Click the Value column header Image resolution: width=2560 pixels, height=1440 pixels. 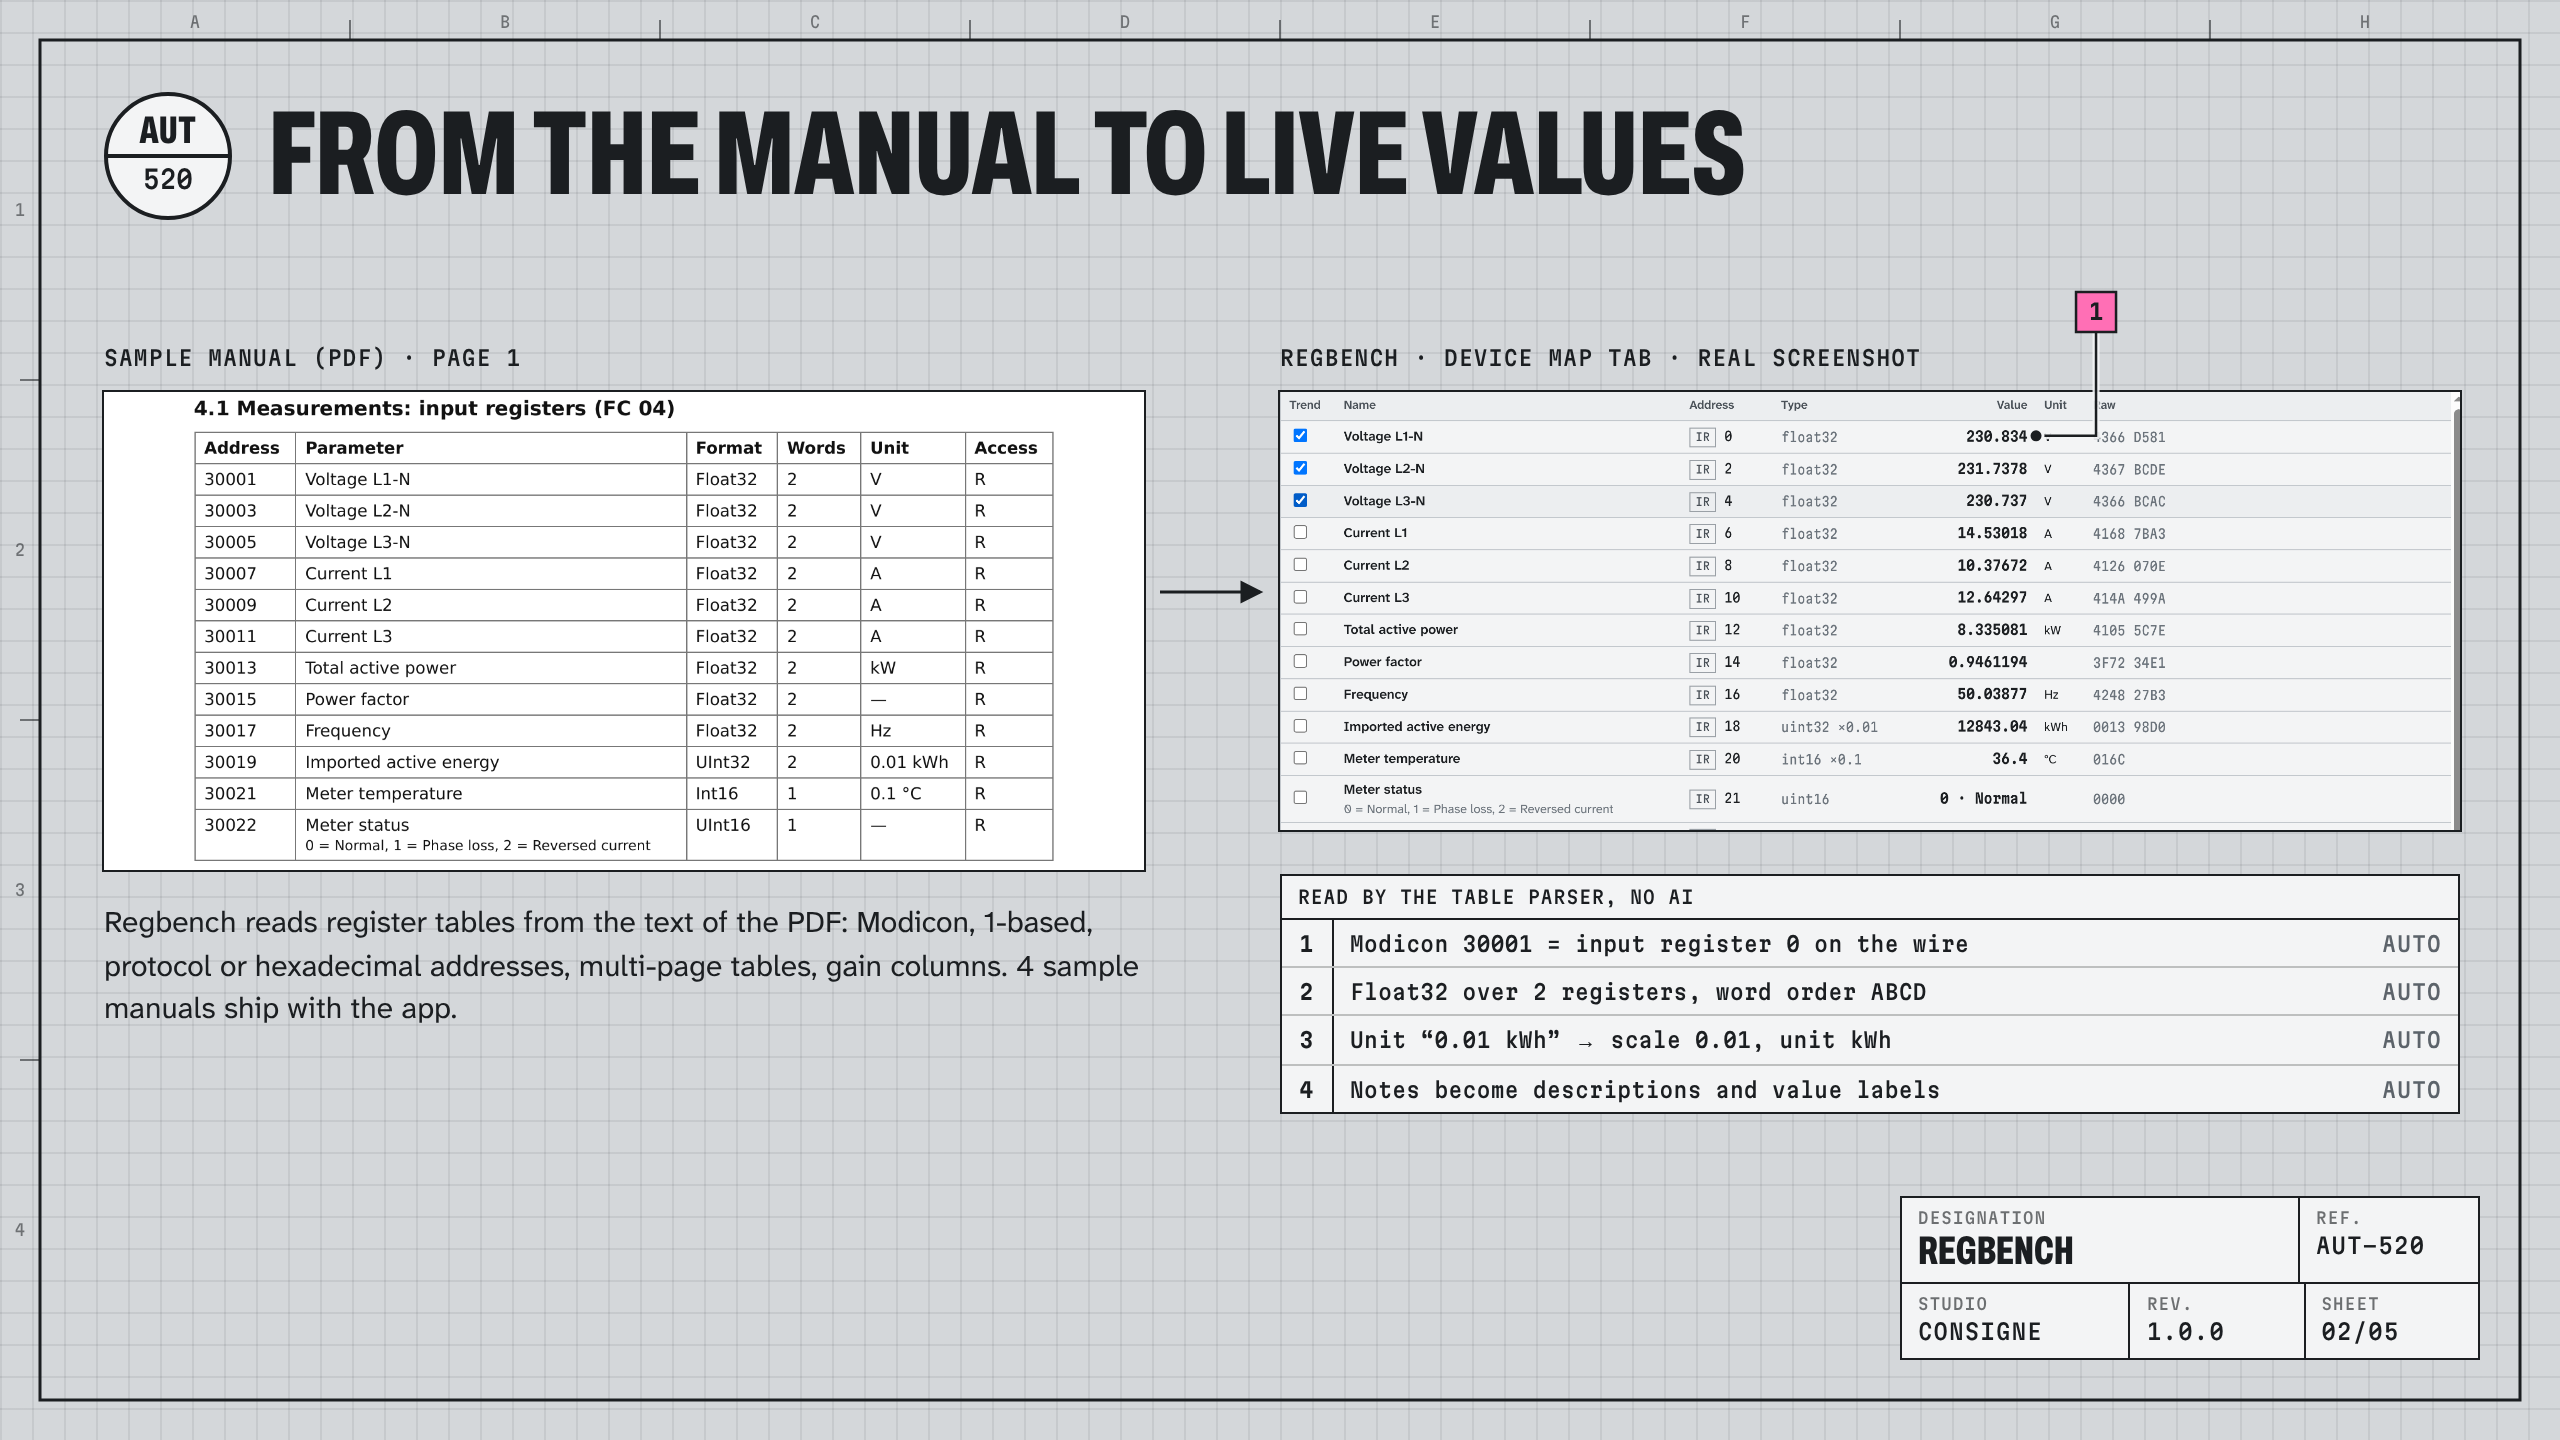(x=2011, y=405)
